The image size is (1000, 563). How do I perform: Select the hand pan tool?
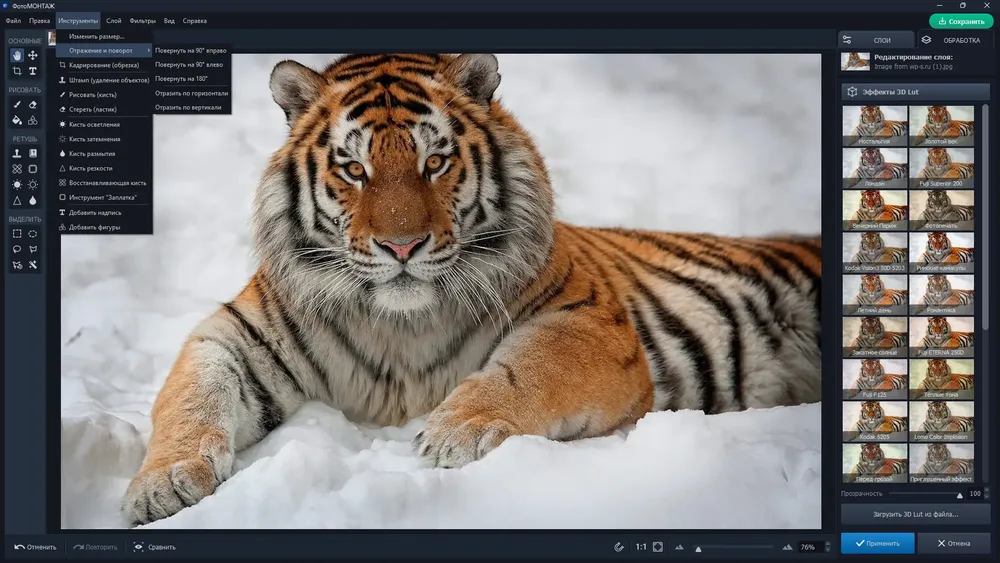pyautogui.click(x=17, y=55)
